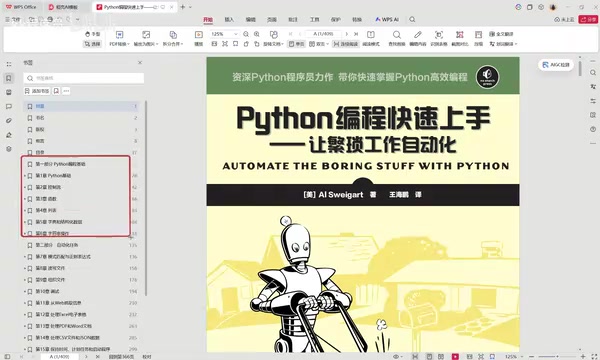Image resolution: width=600 pixels, height=360 pixels.
Task: Open the signature (pen) panel in sidebar
Action: coord(9,135)
